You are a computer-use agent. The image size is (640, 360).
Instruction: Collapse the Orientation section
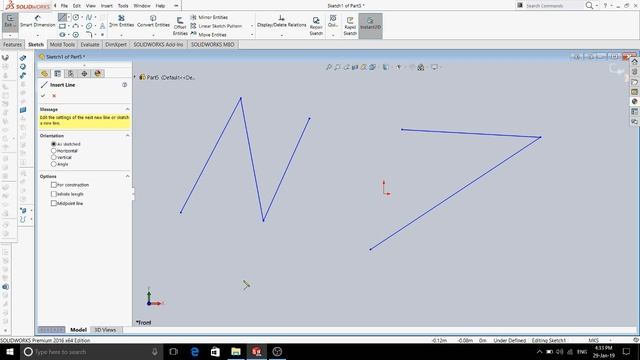(127, 135)
